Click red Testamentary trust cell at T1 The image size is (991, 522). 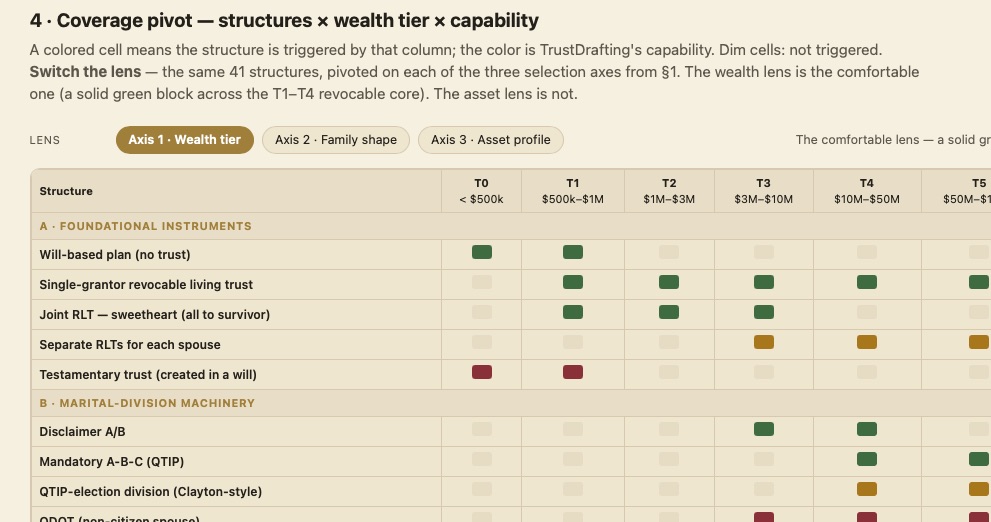pyautogui.click(x=573, y=372)
